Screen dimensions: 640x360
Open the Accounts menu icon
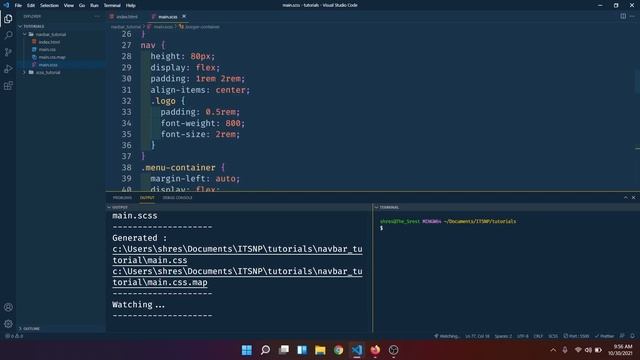[8, 307]
